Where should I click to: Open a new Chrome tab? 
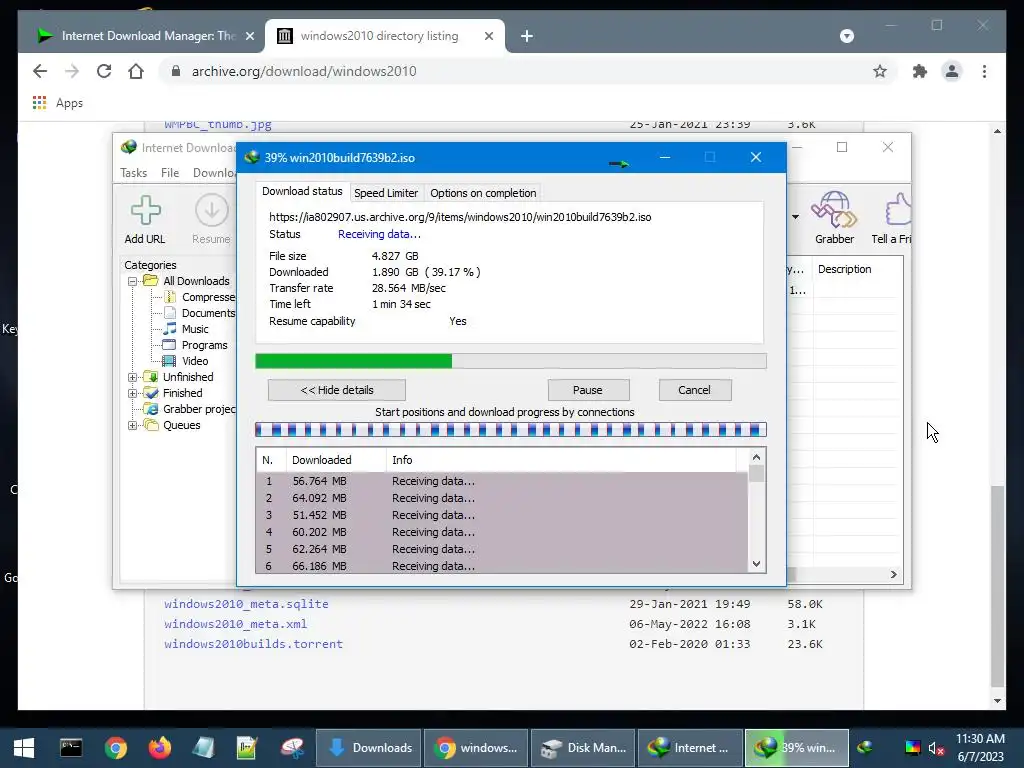527,36
